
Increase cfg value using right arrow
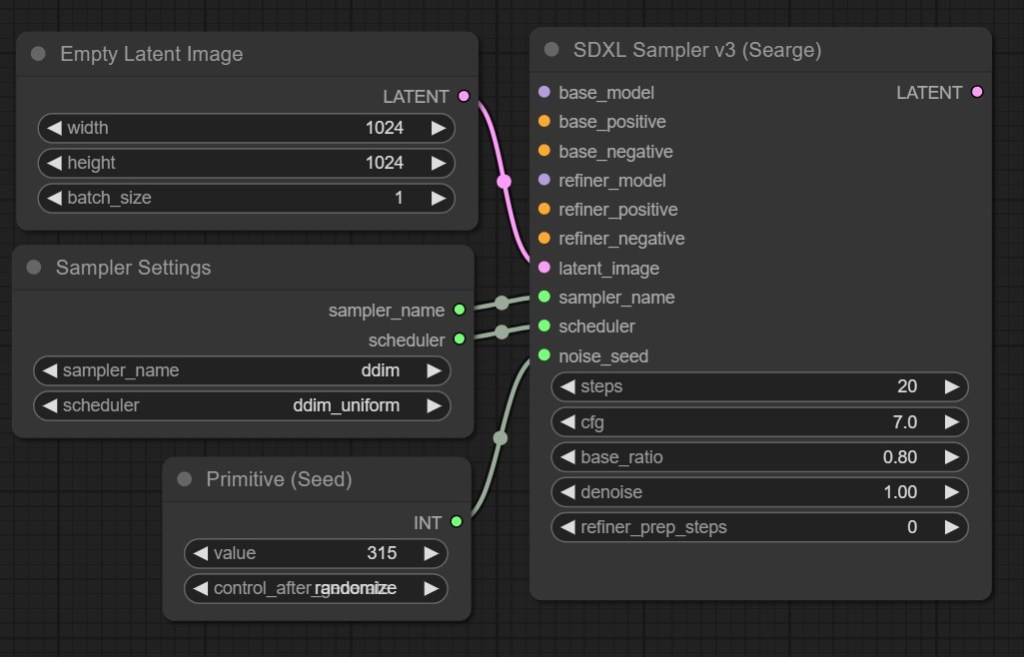coord(951,422)
